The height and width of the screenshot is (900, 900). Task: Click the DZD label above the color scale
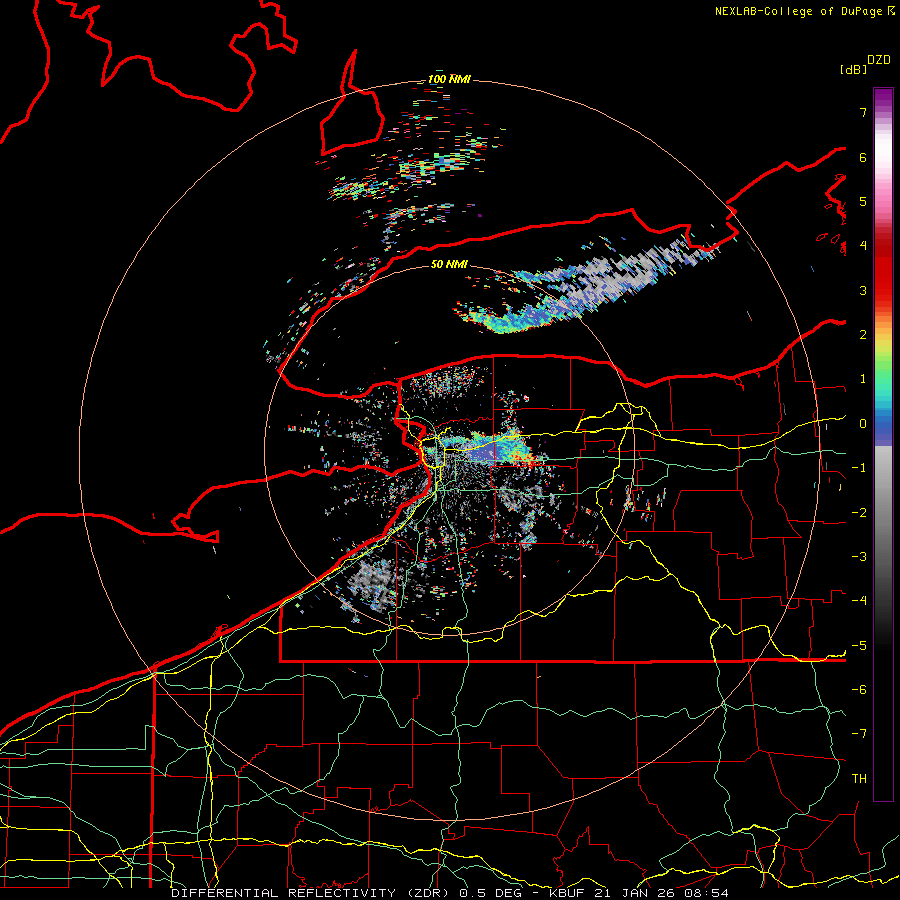coord(879,60)
